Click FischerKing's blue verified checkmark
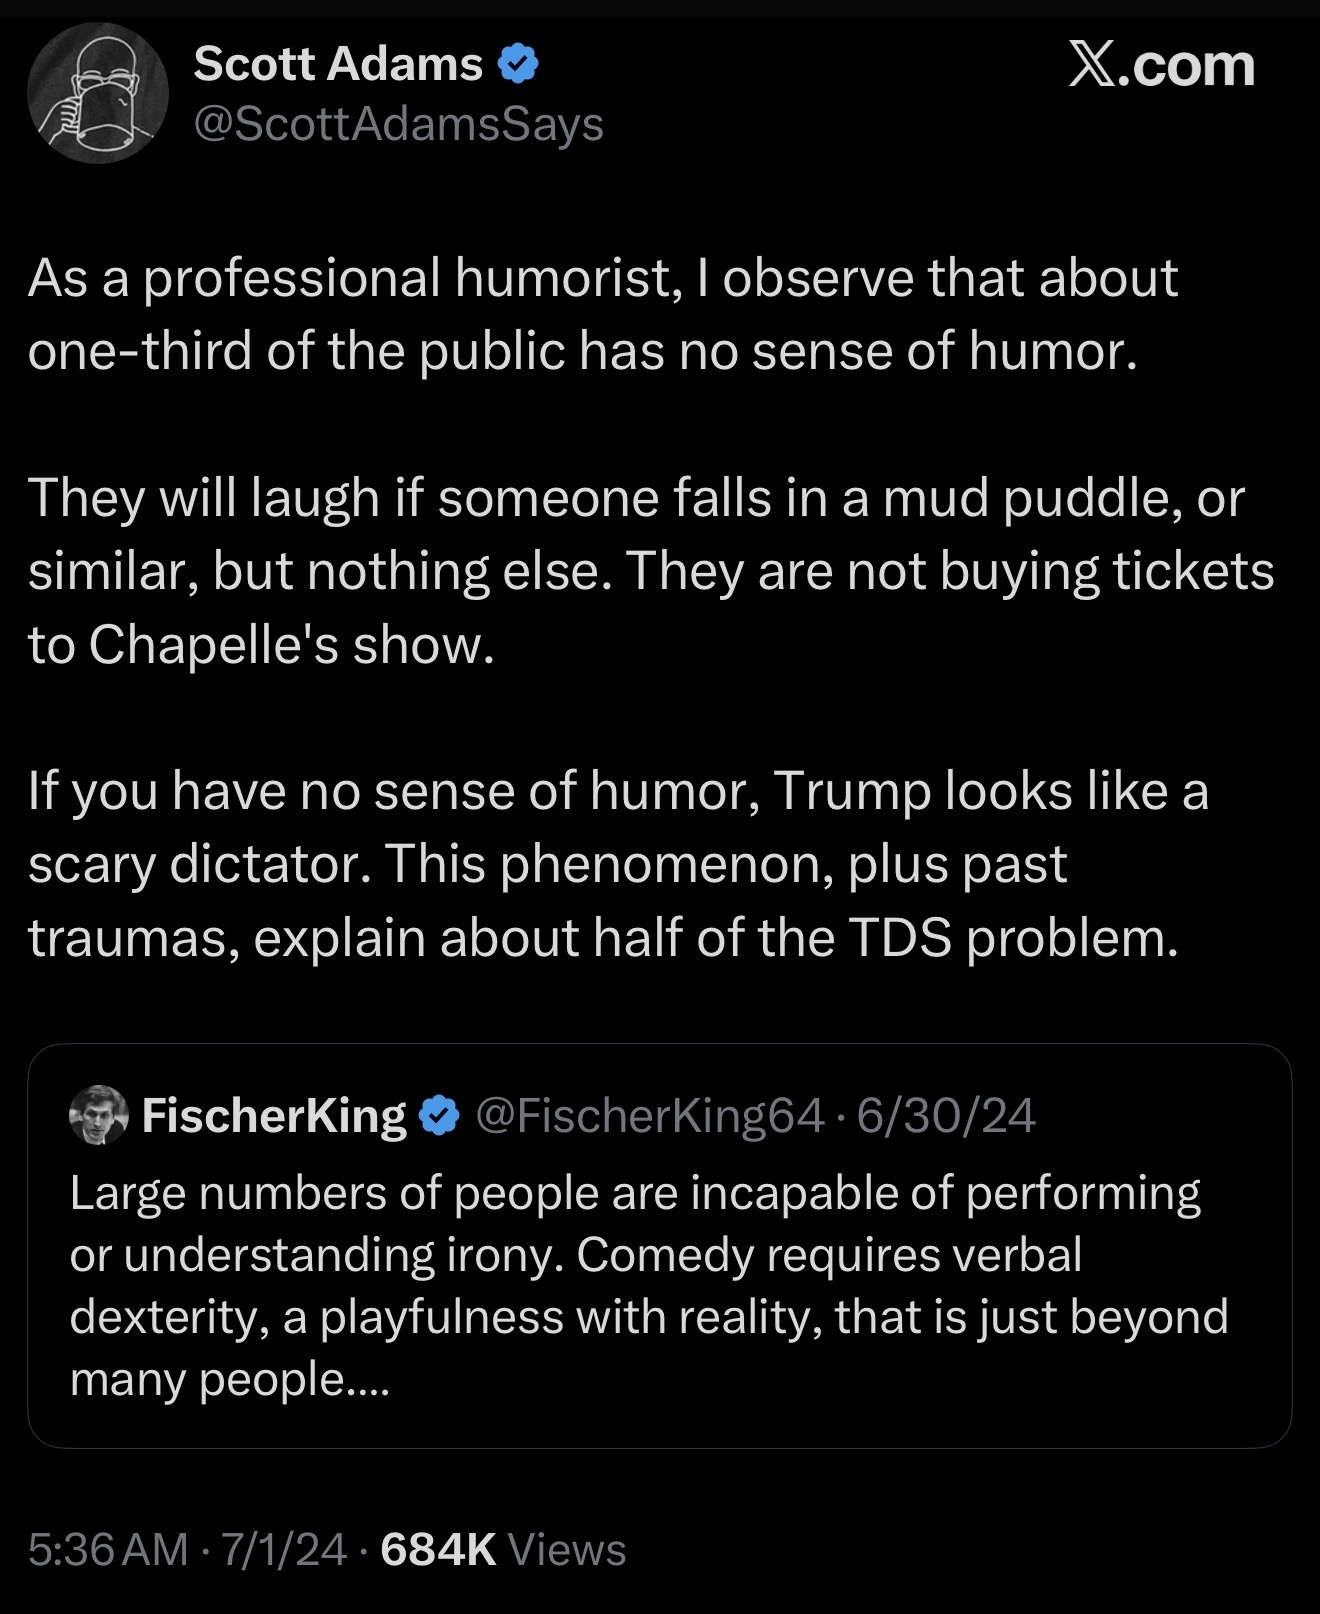1320x1614 pixels. pyautogui.click(x=440, y=1115)
